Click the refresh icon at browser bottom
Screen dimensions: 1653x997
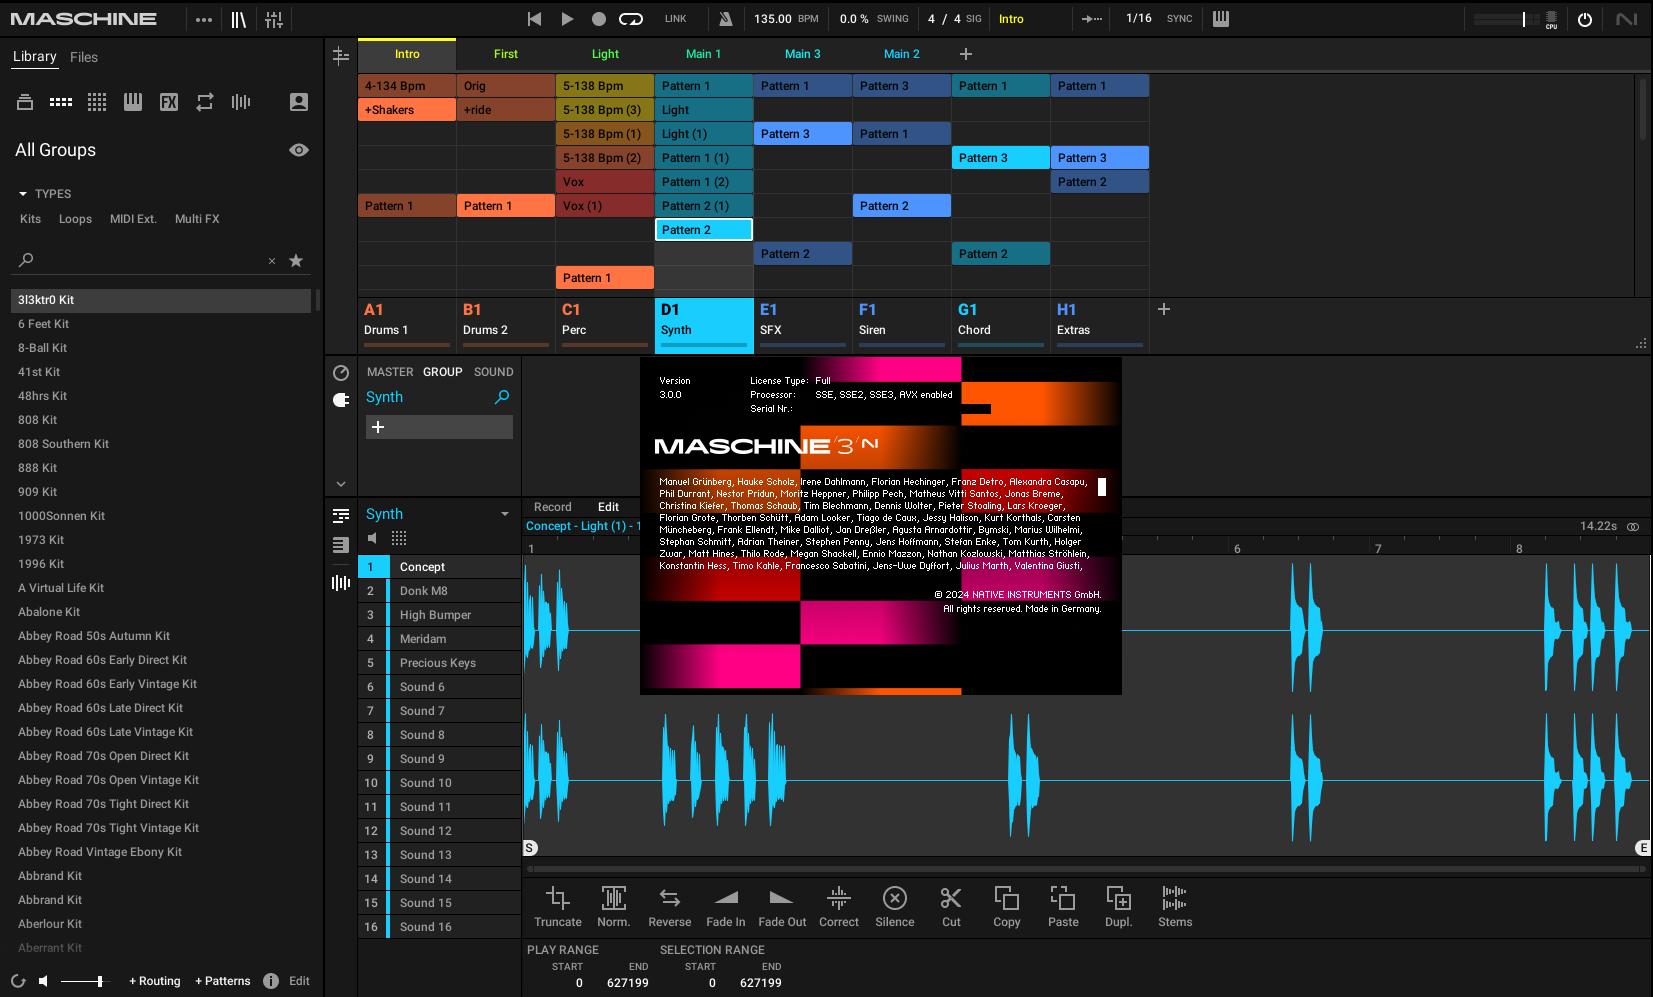tap(18, 981)
